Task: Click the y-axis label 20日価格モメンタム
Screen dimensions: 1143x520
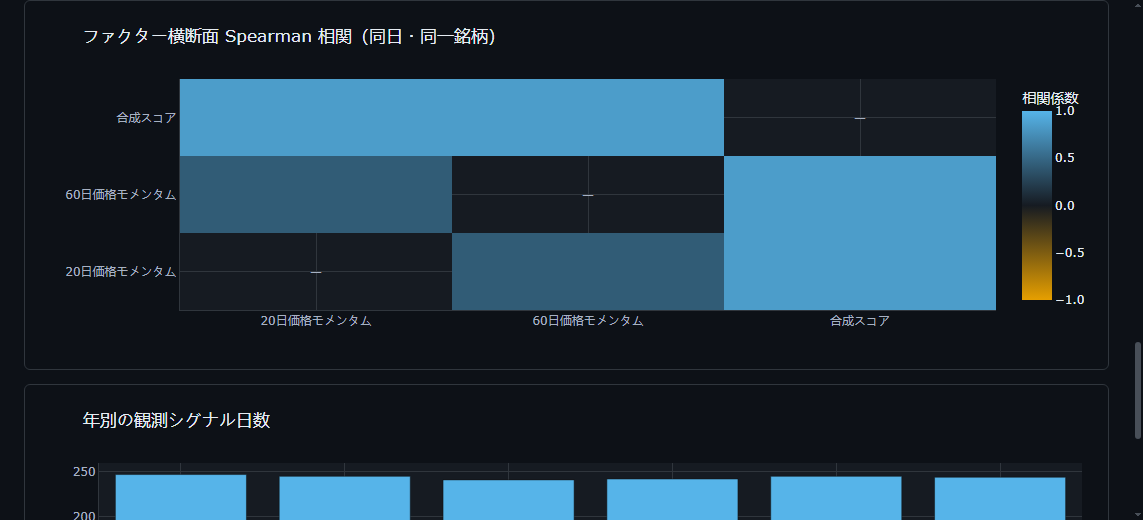Action: [120, 271]
